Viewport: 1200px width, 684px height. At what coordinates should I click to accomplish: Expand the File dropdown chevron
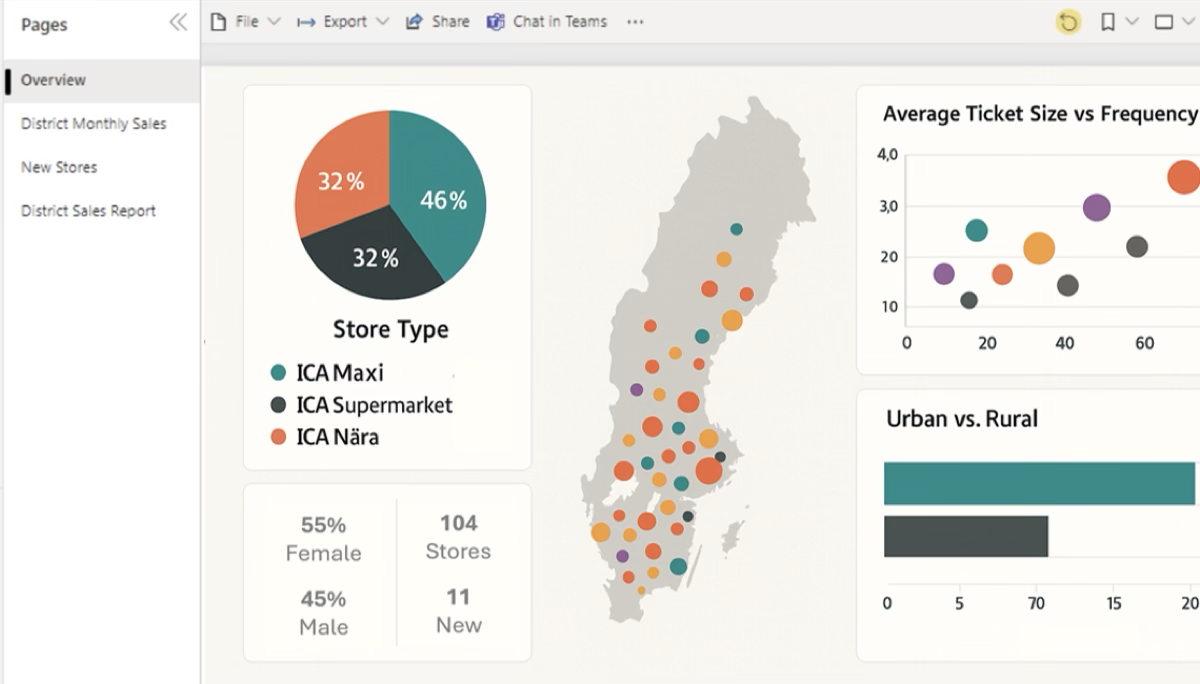[275, 22]
